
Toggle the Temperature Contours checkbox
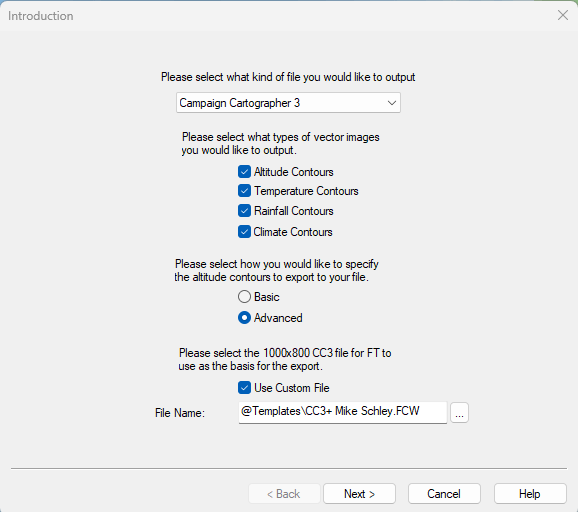[244, 191]
